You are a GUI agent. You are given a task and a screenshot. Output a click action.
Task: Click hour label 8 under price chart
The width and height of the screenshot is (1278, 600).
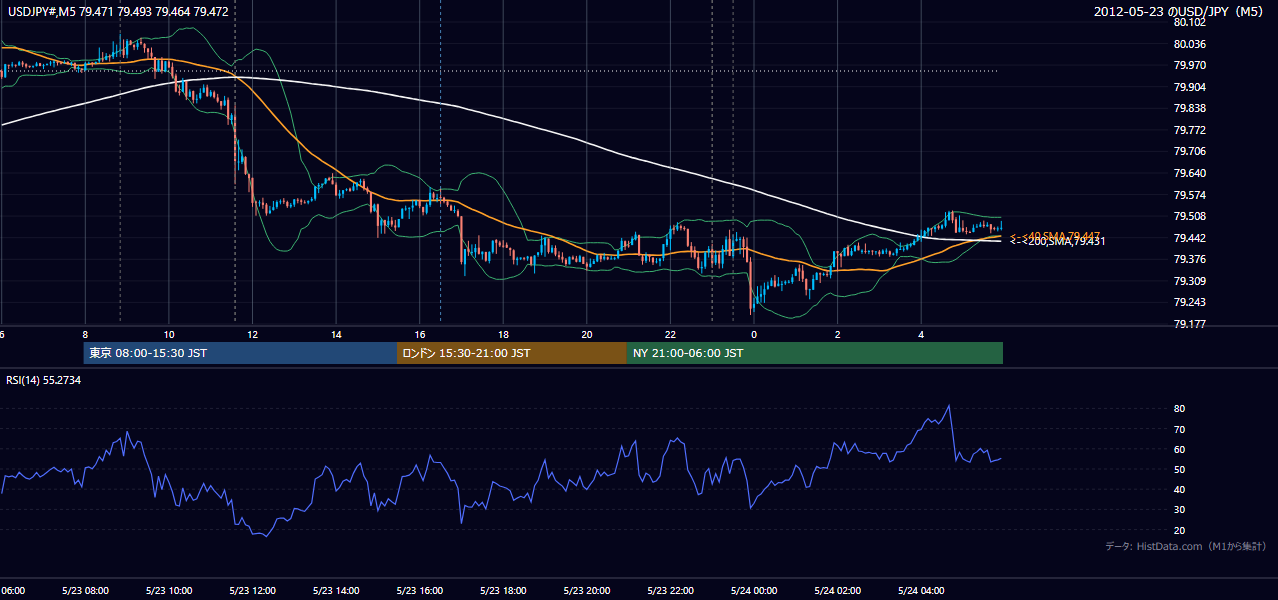[85, 335]
